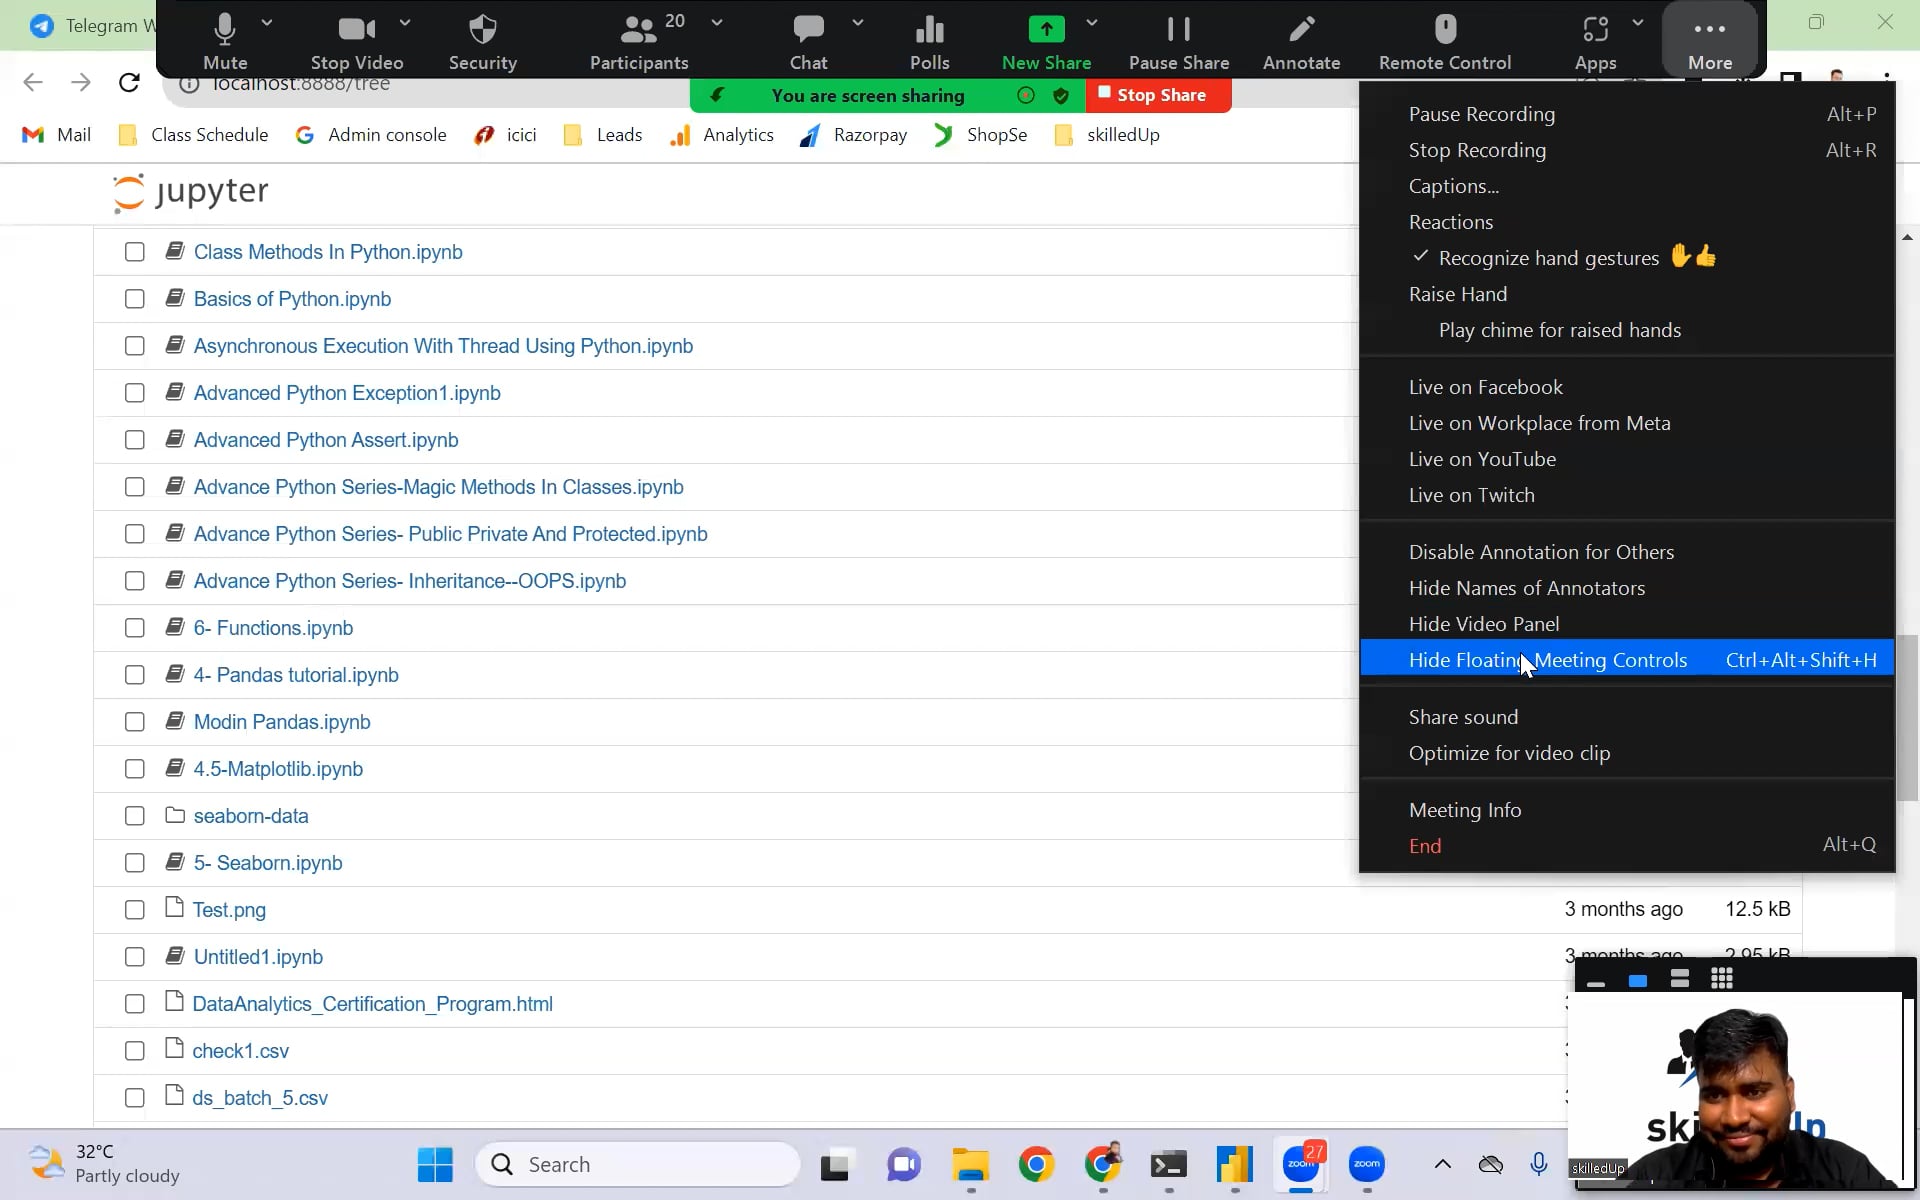Show hidden system tray icons
This screenshot has width=1920, height=1200.
coord(1442,1164)
